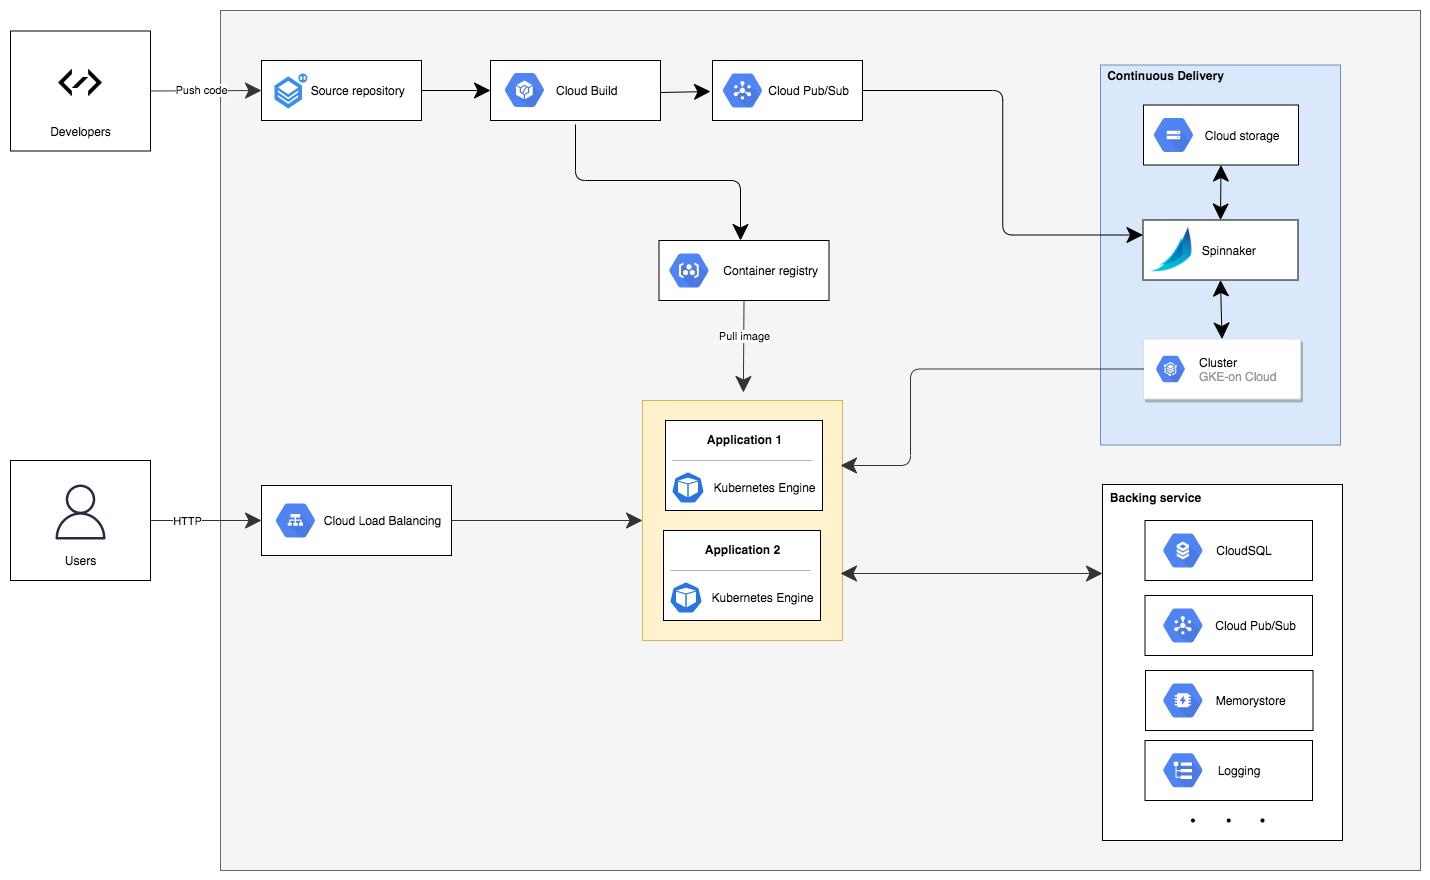Click the Developers code brackets icon
This screenshot has height=880, width=1430.
click(80, 82)
